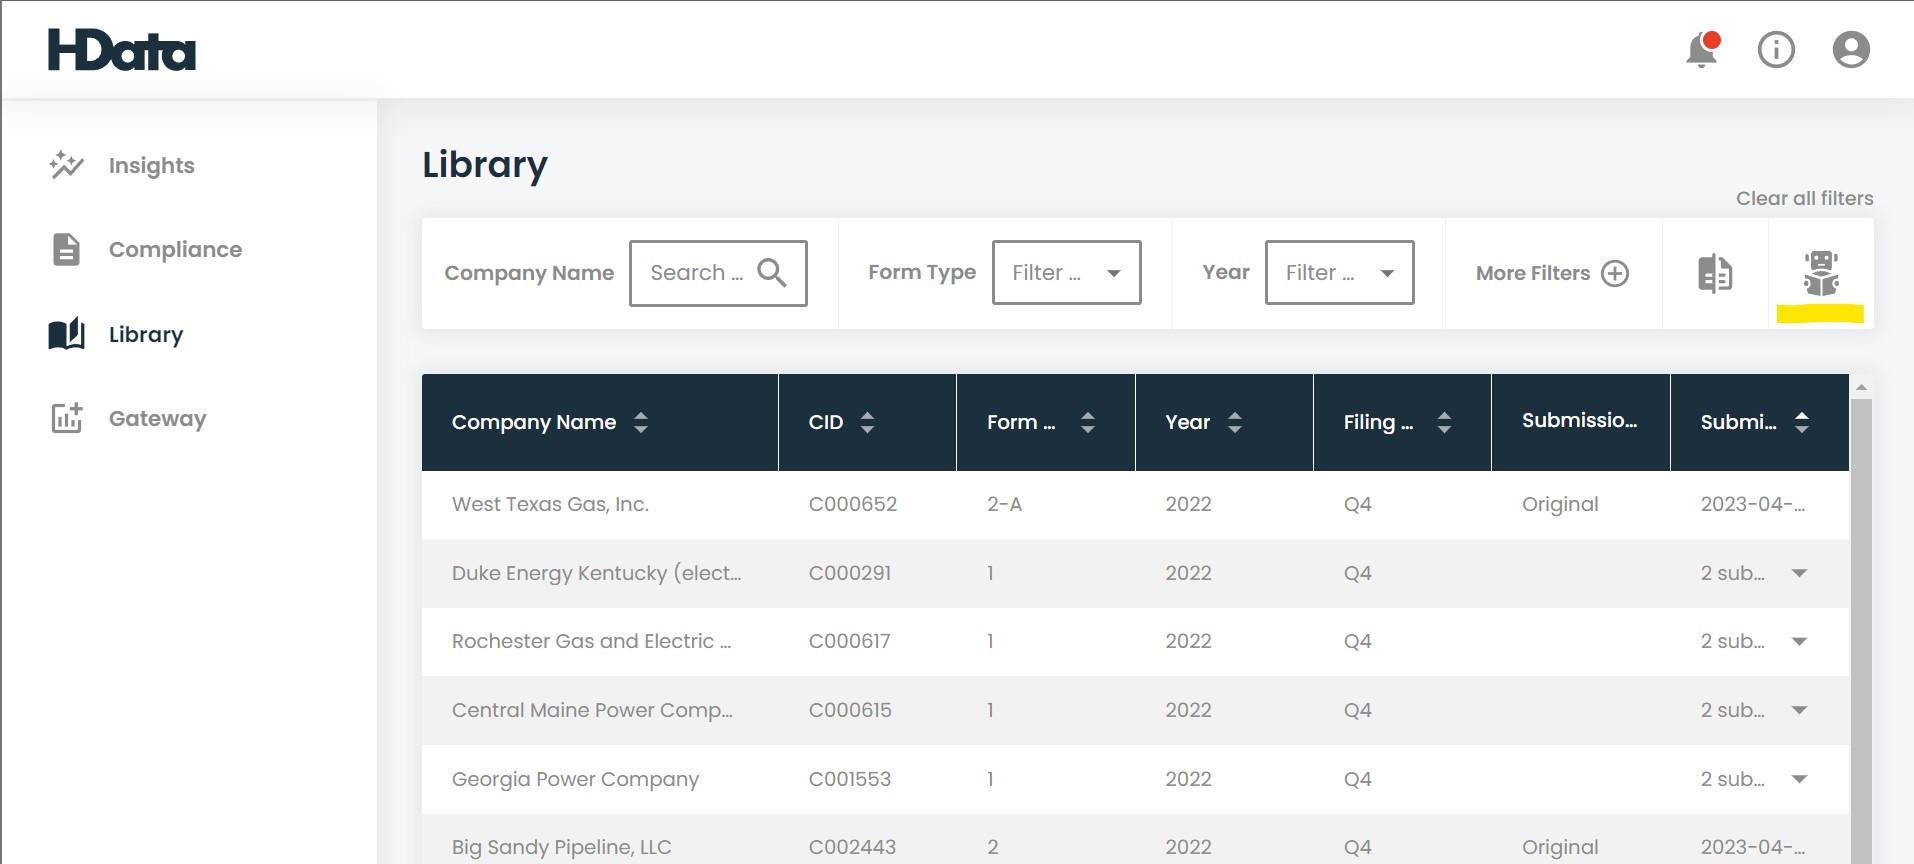1914x864 pixels.
Task: Click CID C002443
Action: pyautogui.click(x=852, y=847)
